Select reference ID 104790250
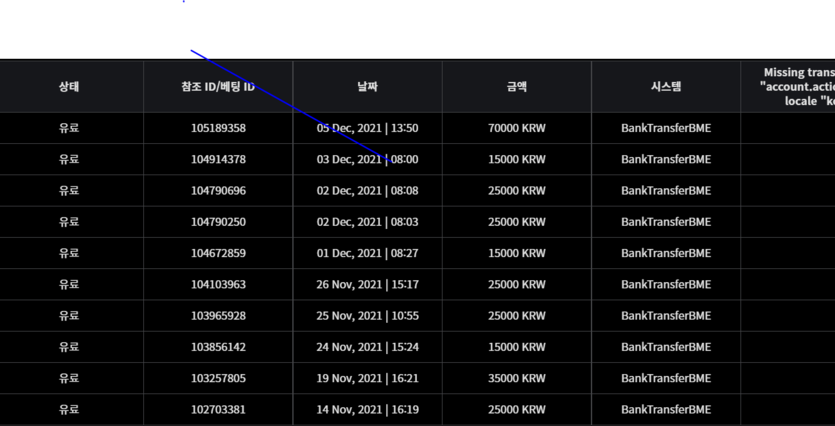Screen dimensions: 835x426 coord(218,222)
